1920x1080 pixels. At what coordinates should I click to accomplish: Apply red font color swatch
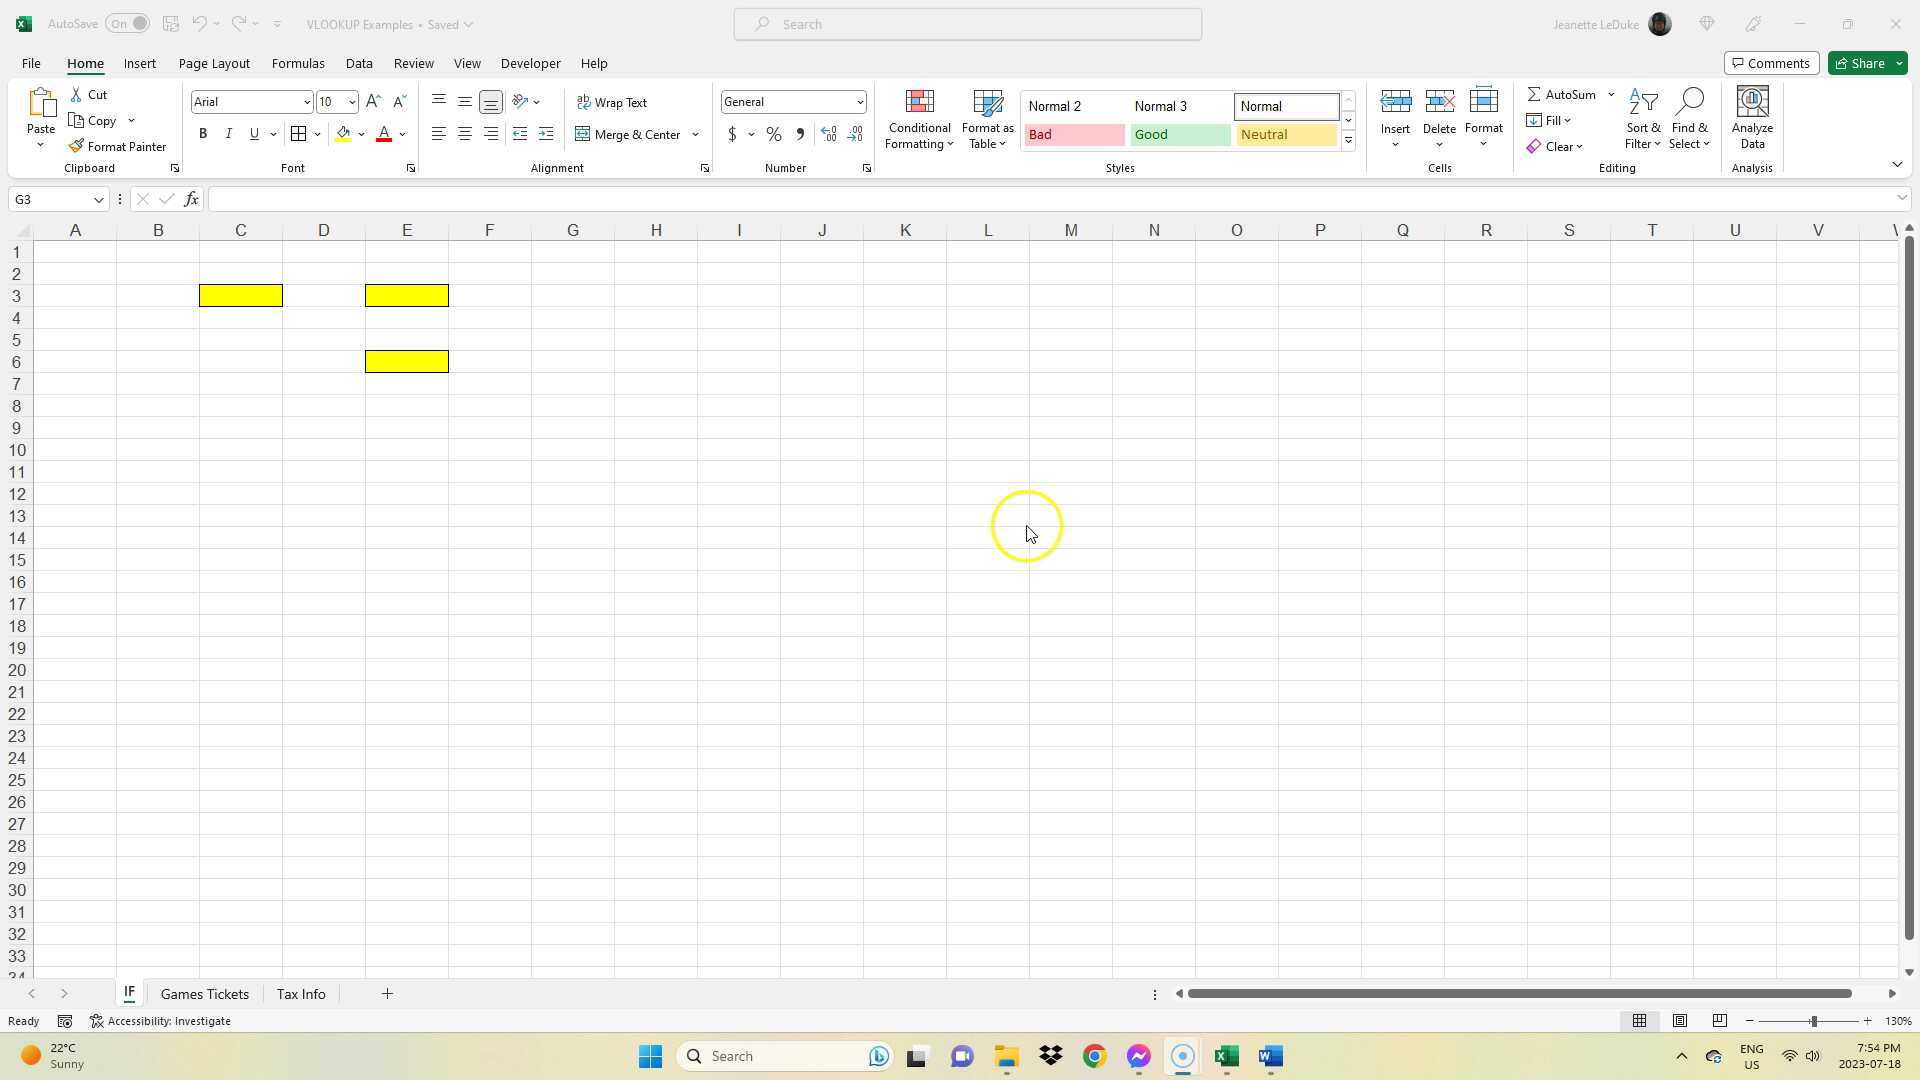383,133
